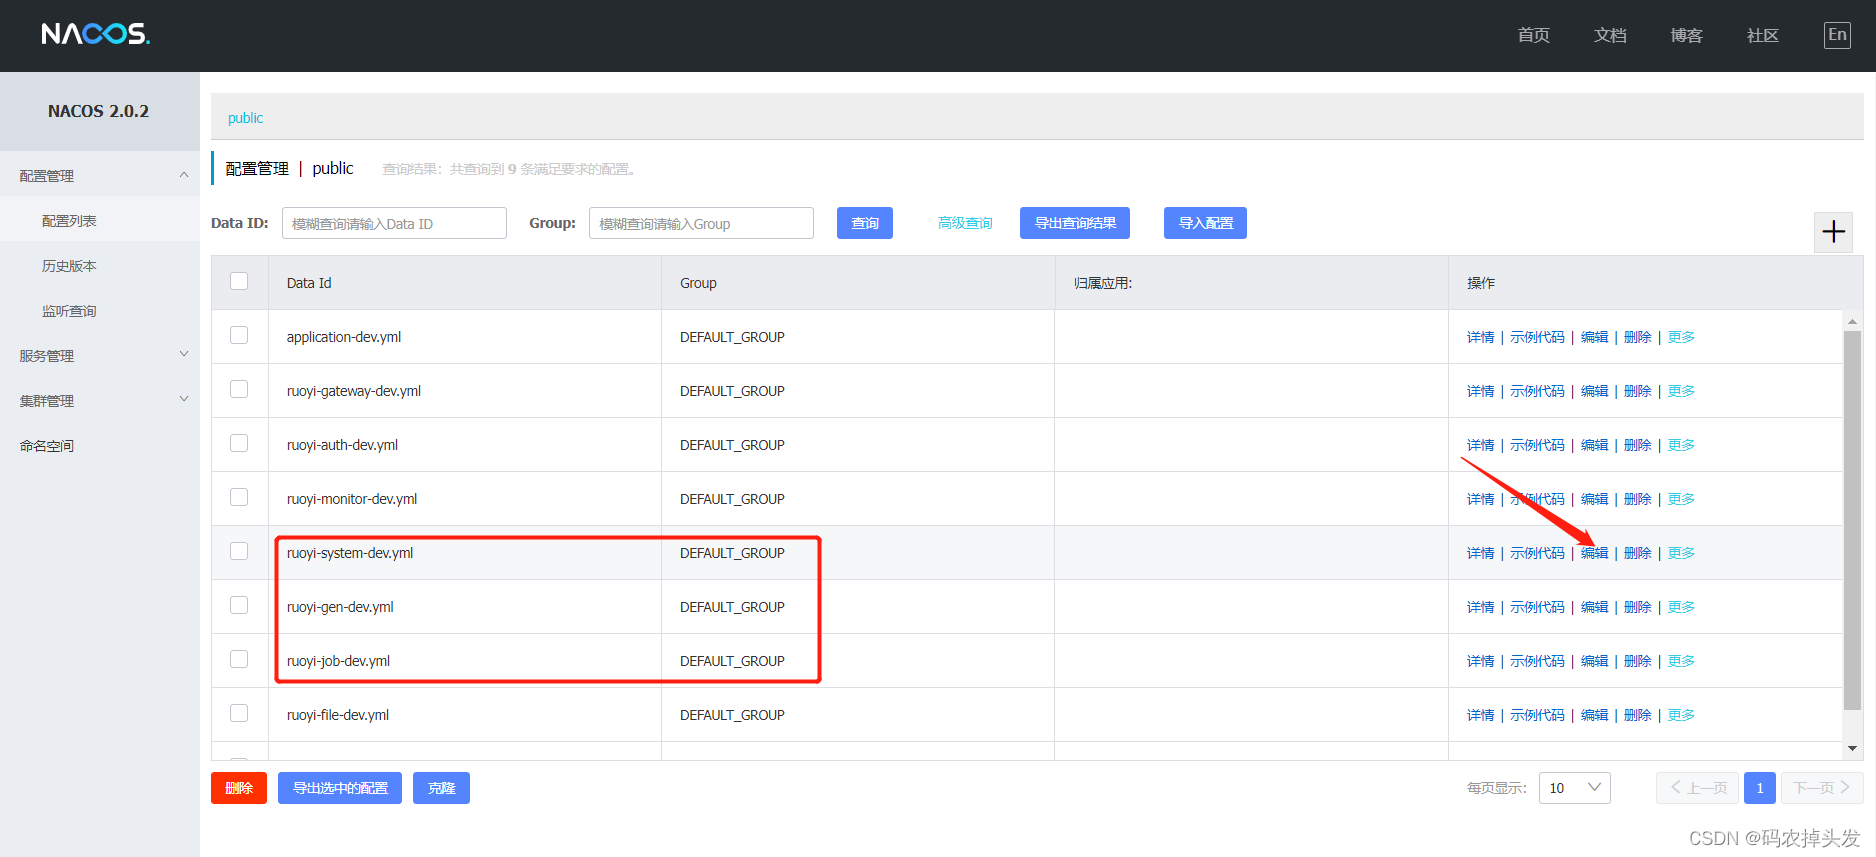Image resolution: width=1876 pixels, height=857 pixels.
Task: Click 详情 for application-dev.yml
Action: (1480, 337)
